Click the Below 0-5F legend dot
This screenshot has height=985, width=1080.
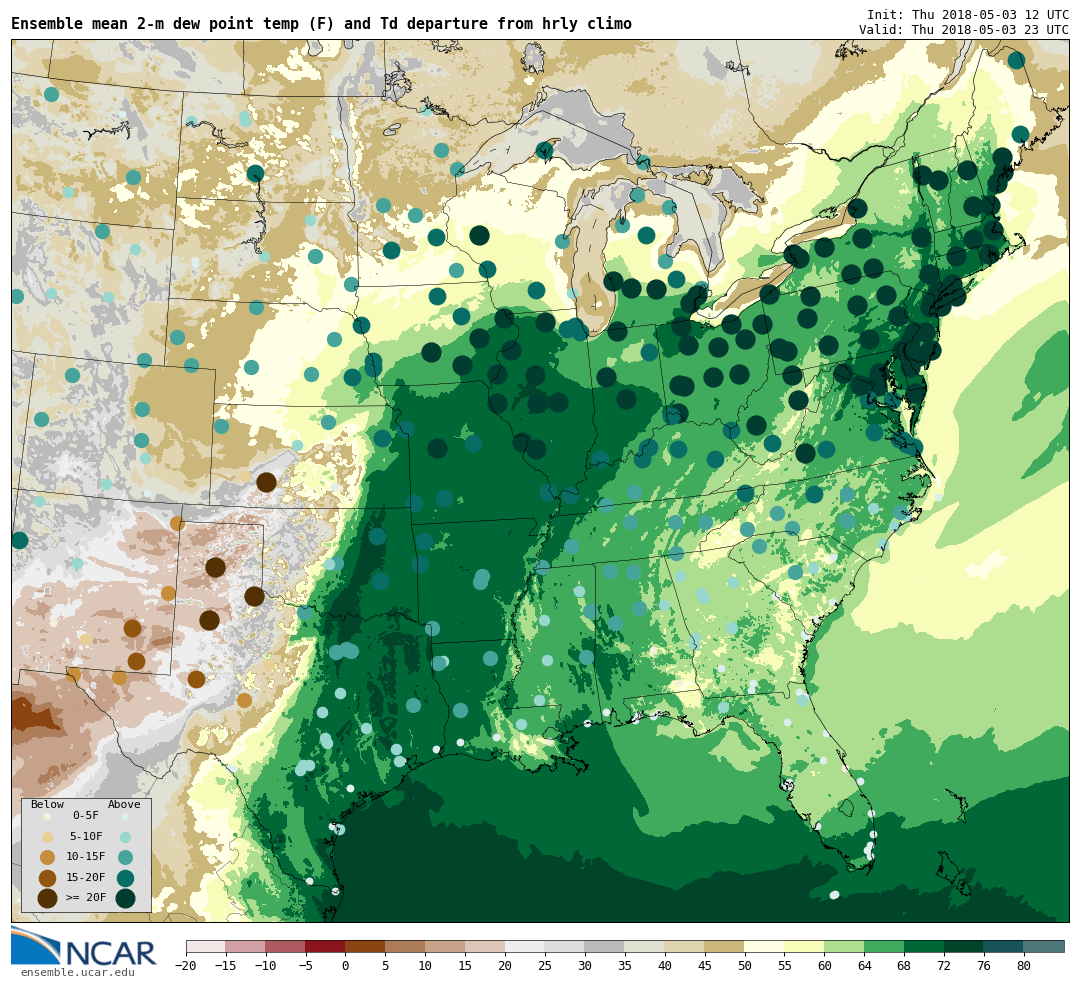point(47,816)
